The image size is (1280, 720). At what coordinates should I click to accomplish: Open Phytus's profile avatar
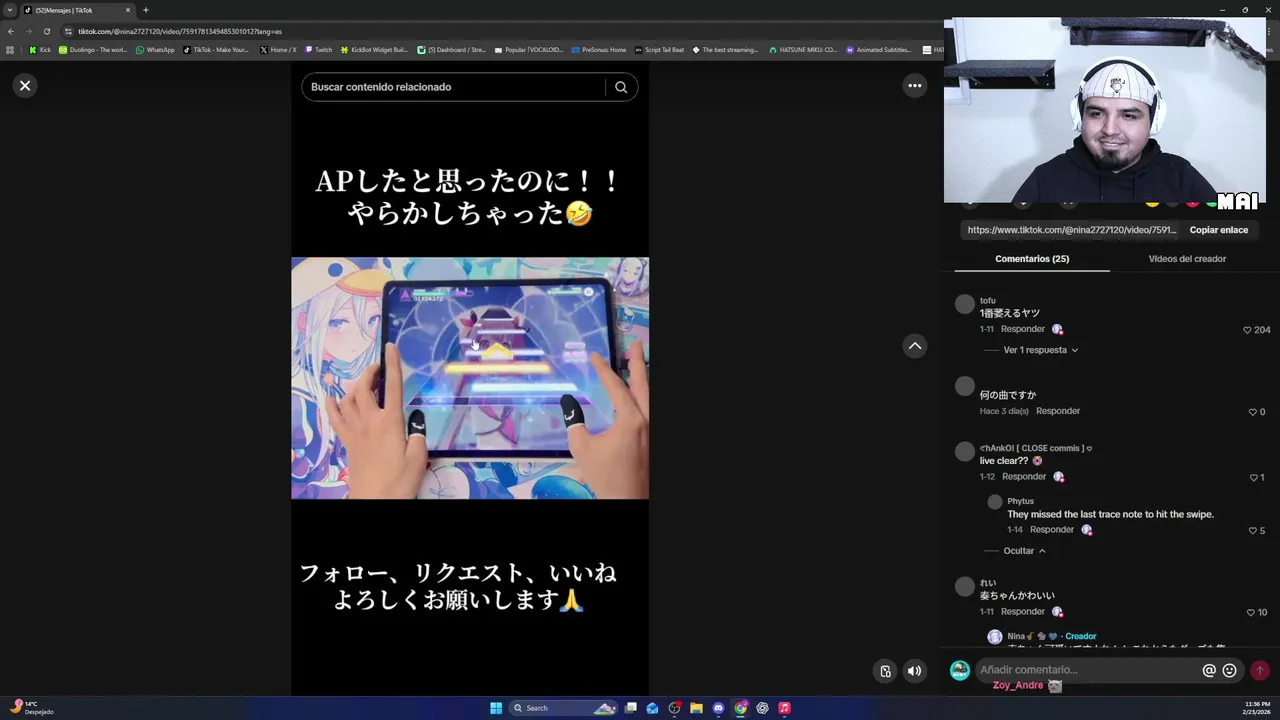pos(994,502)
